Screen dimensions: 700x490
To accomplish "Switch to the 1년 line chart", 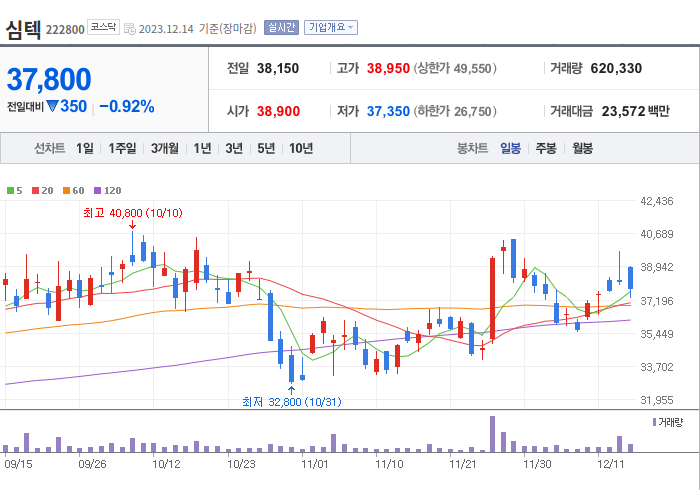I will (202, 148).
